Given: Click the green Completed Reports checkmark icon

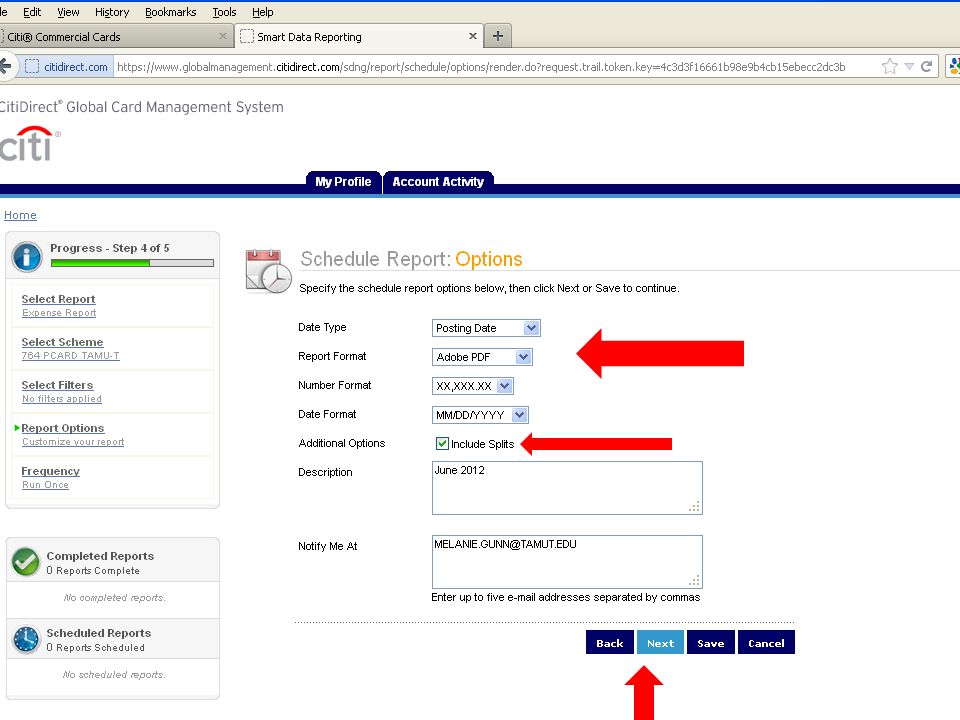Looking at the screenshot, I should tap(26, 562).
